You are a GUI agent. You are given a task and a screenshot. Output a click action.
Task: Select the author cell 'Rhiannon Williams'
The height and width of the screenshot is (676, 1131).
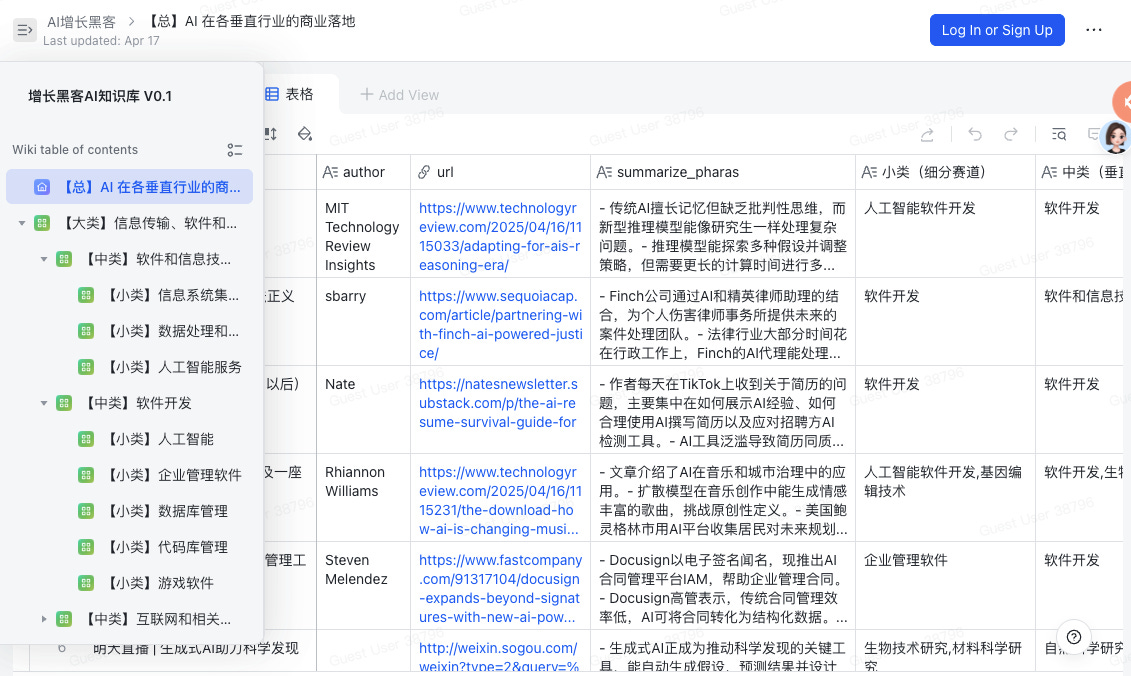[x=364, y=498]
